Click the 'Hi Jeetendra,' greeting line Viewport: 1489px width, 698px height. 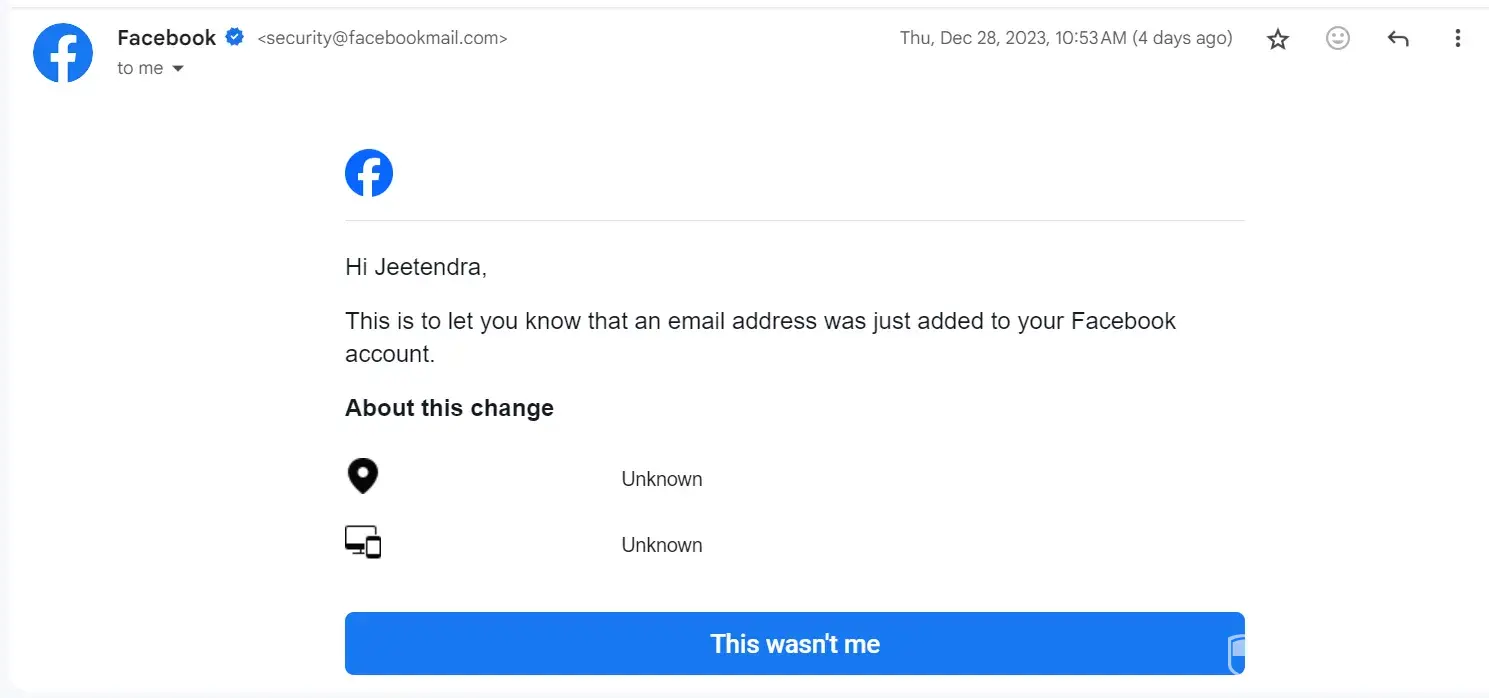(416, 267)
